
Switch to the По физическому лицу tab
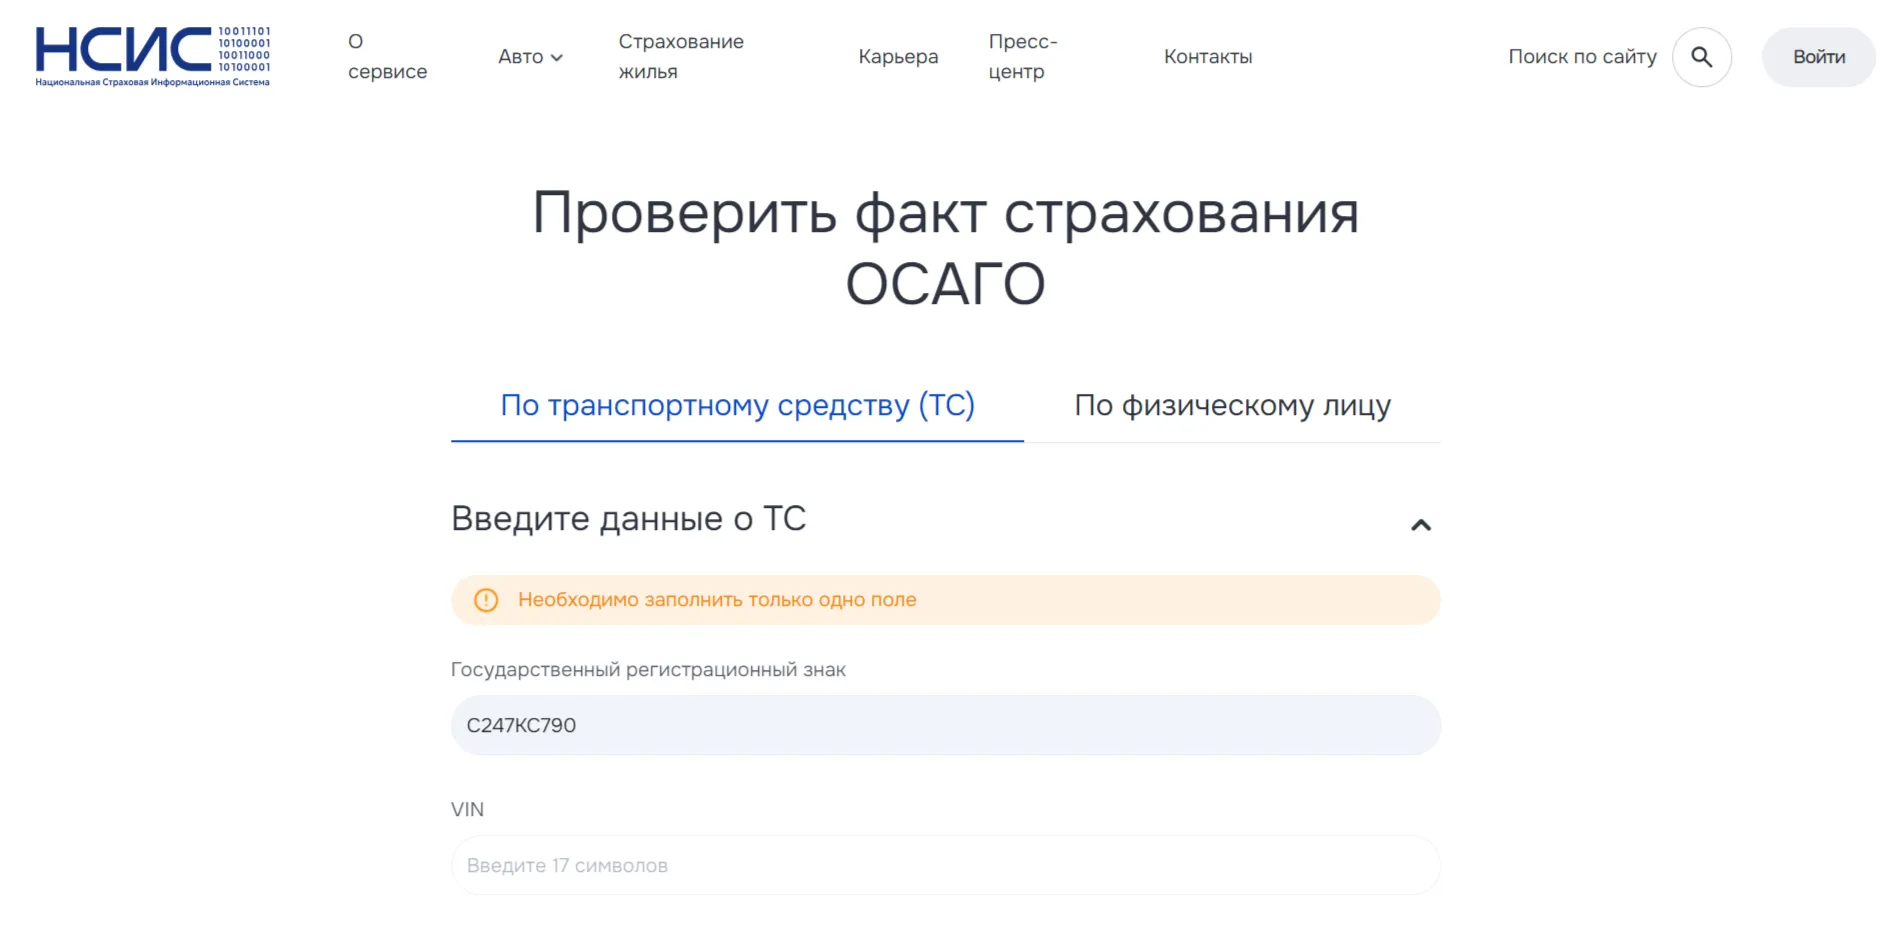(1232, 405)
